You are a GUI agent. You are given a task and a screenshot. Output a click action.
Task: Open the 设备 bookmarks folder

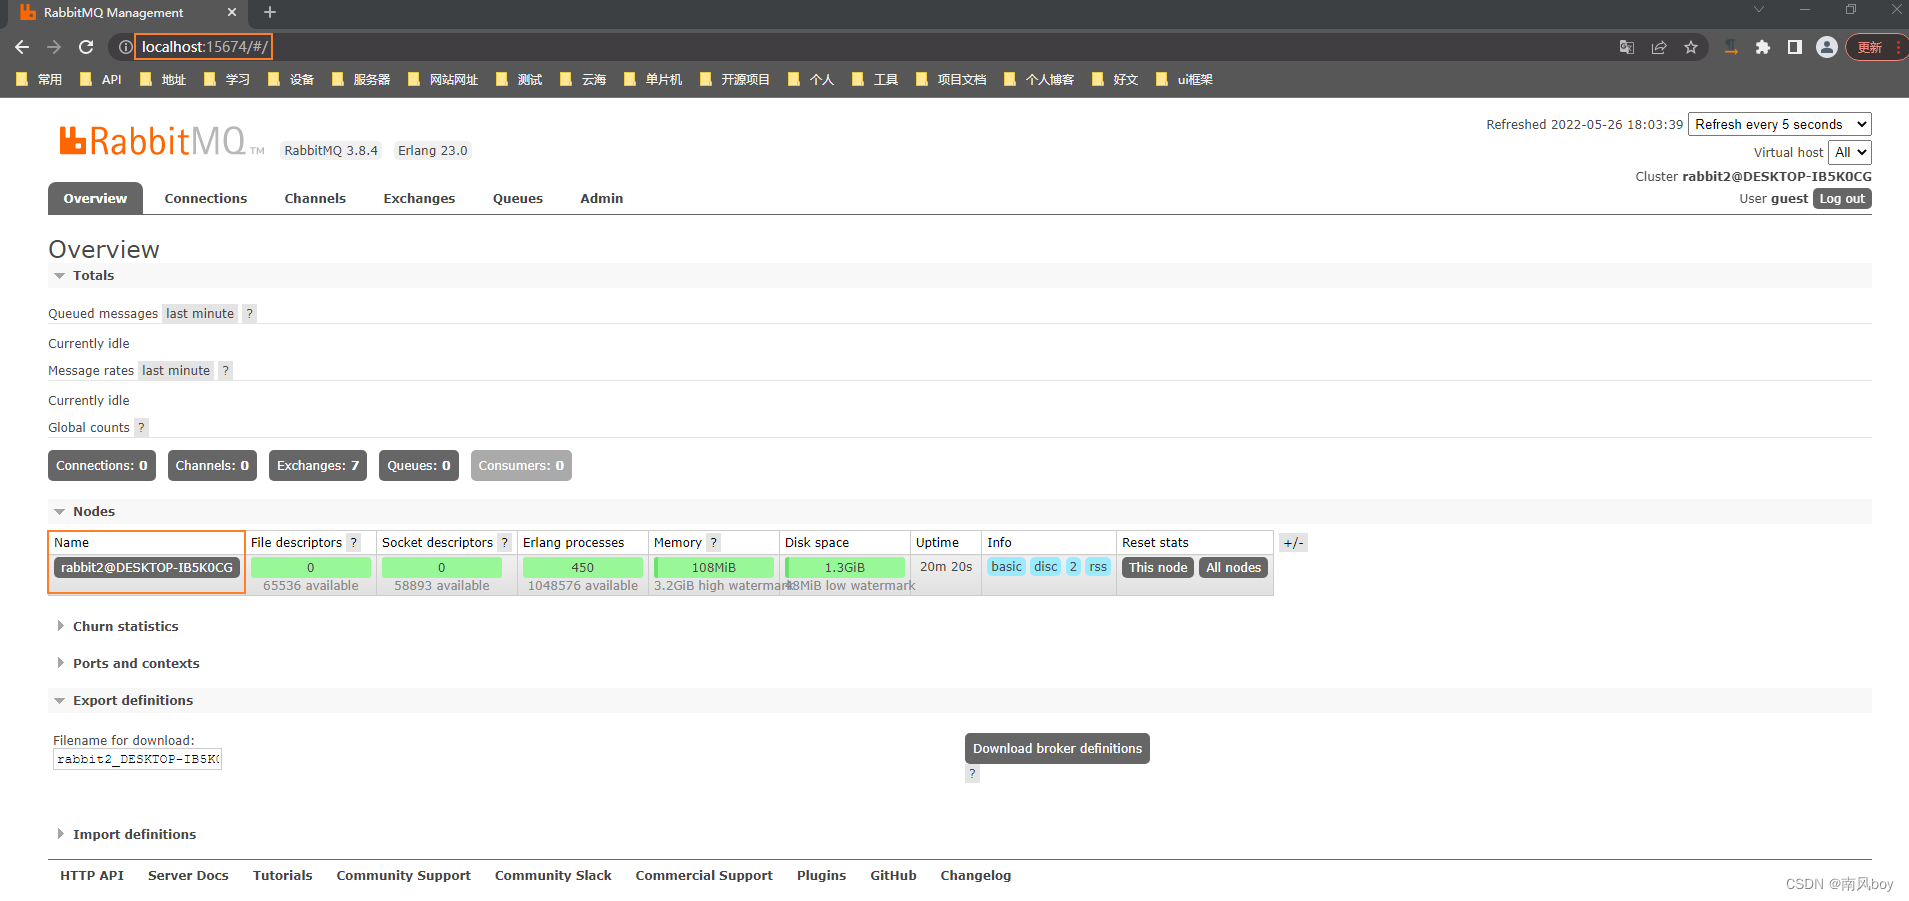(291, 79)
